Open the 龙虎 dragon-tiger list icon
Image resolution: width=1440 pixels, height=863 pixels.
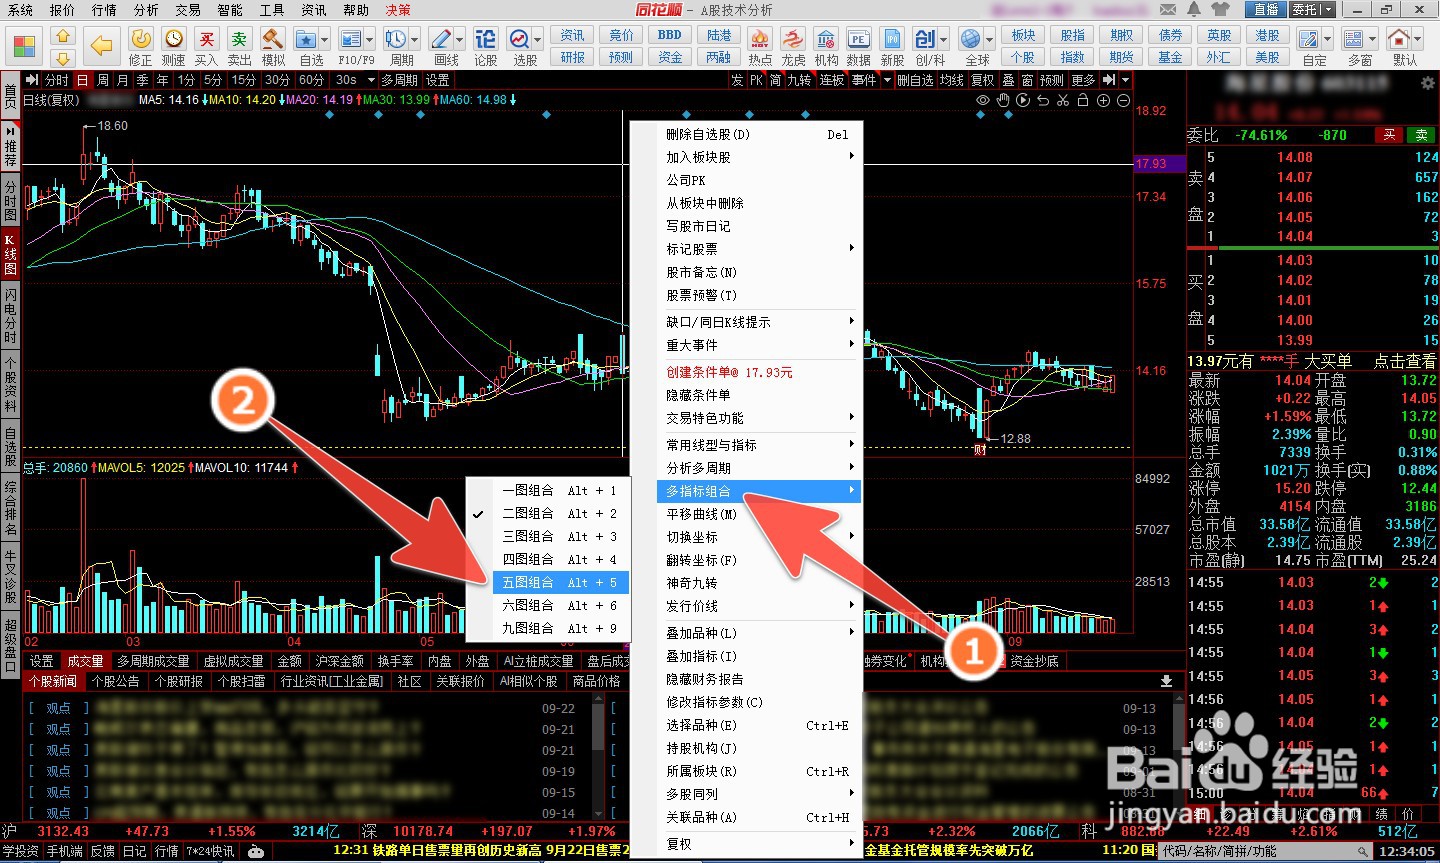793,39
